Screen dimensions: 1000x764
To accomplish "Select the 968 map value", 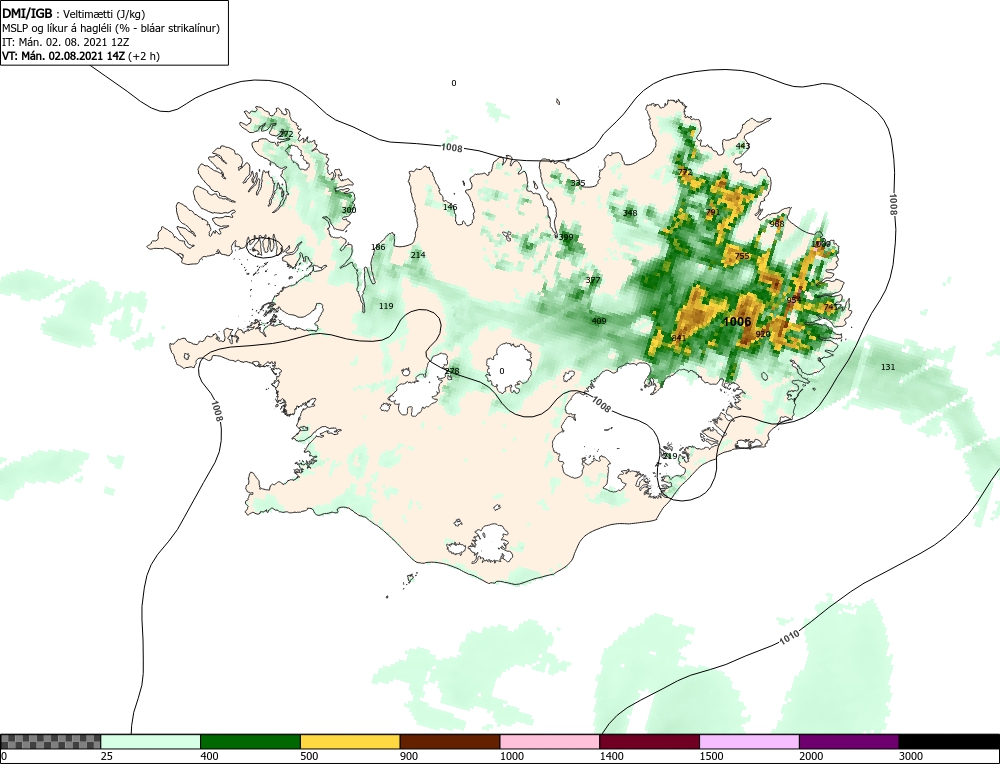I will point(777,224).
